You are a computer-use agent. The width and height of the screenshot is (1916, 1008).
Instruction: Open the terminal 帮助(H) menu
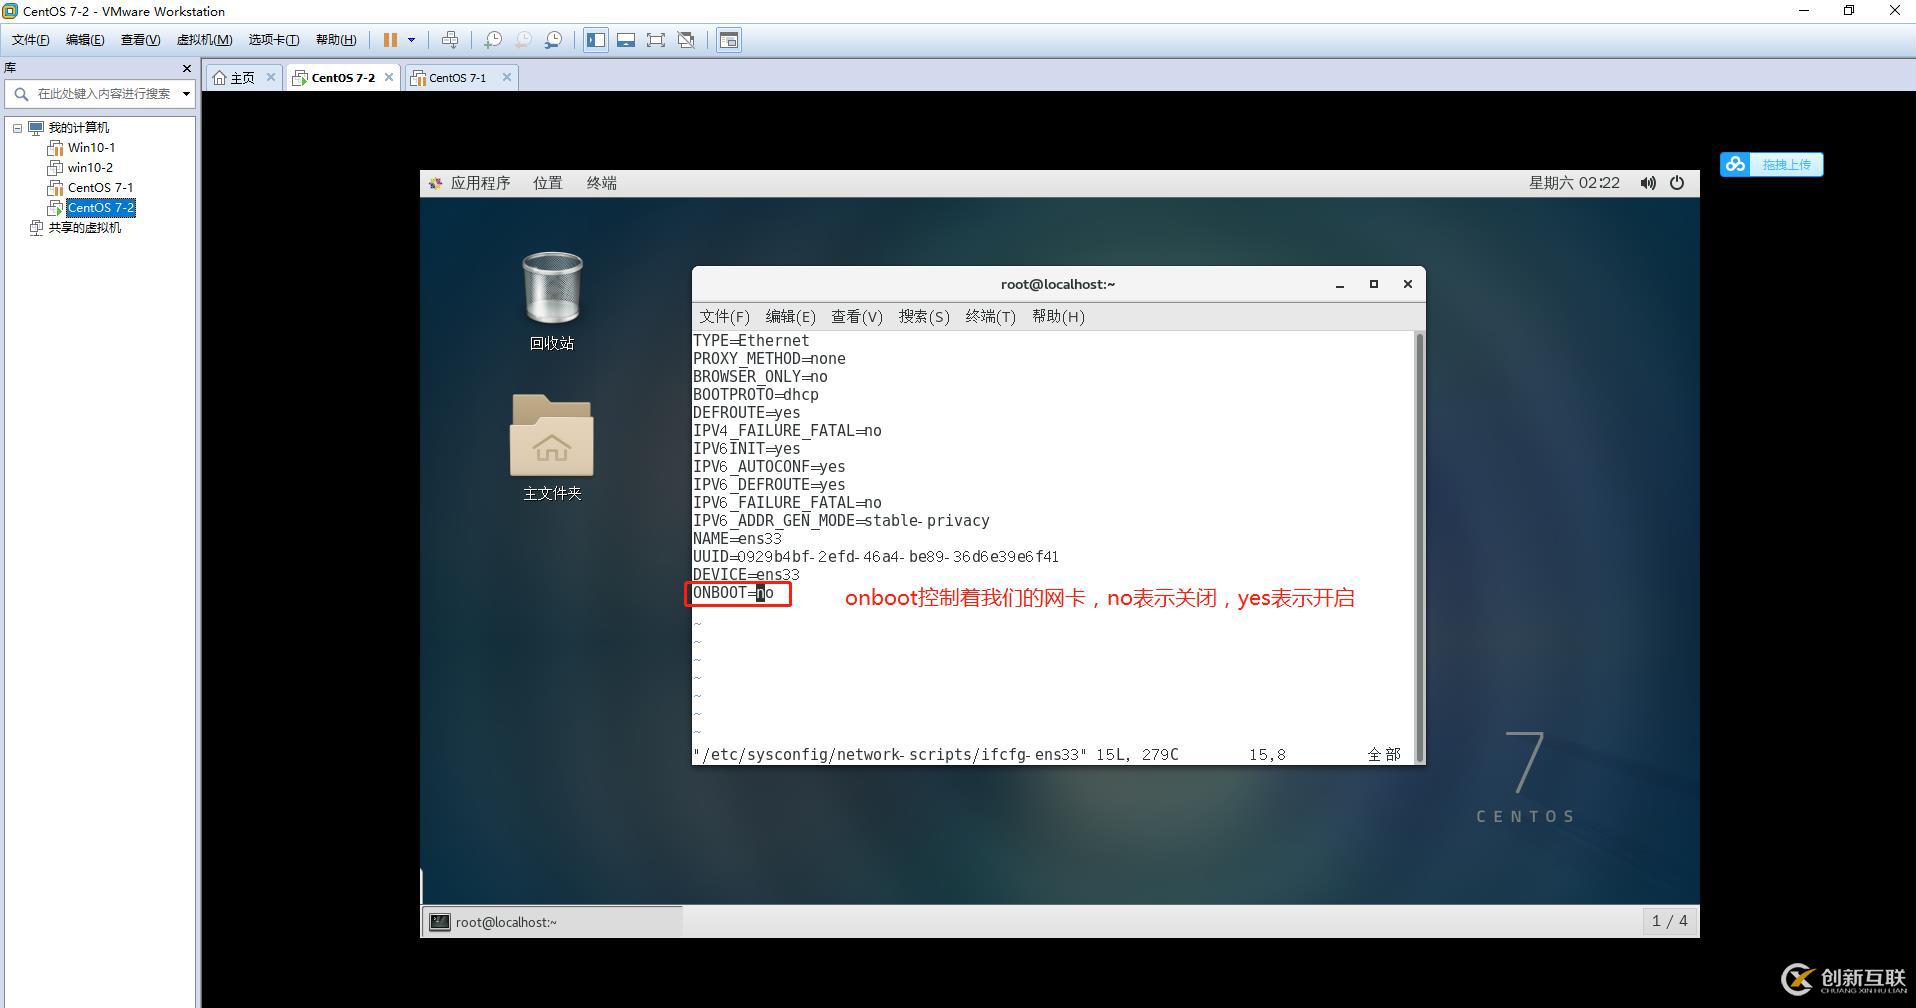[x=1058, y=317]
